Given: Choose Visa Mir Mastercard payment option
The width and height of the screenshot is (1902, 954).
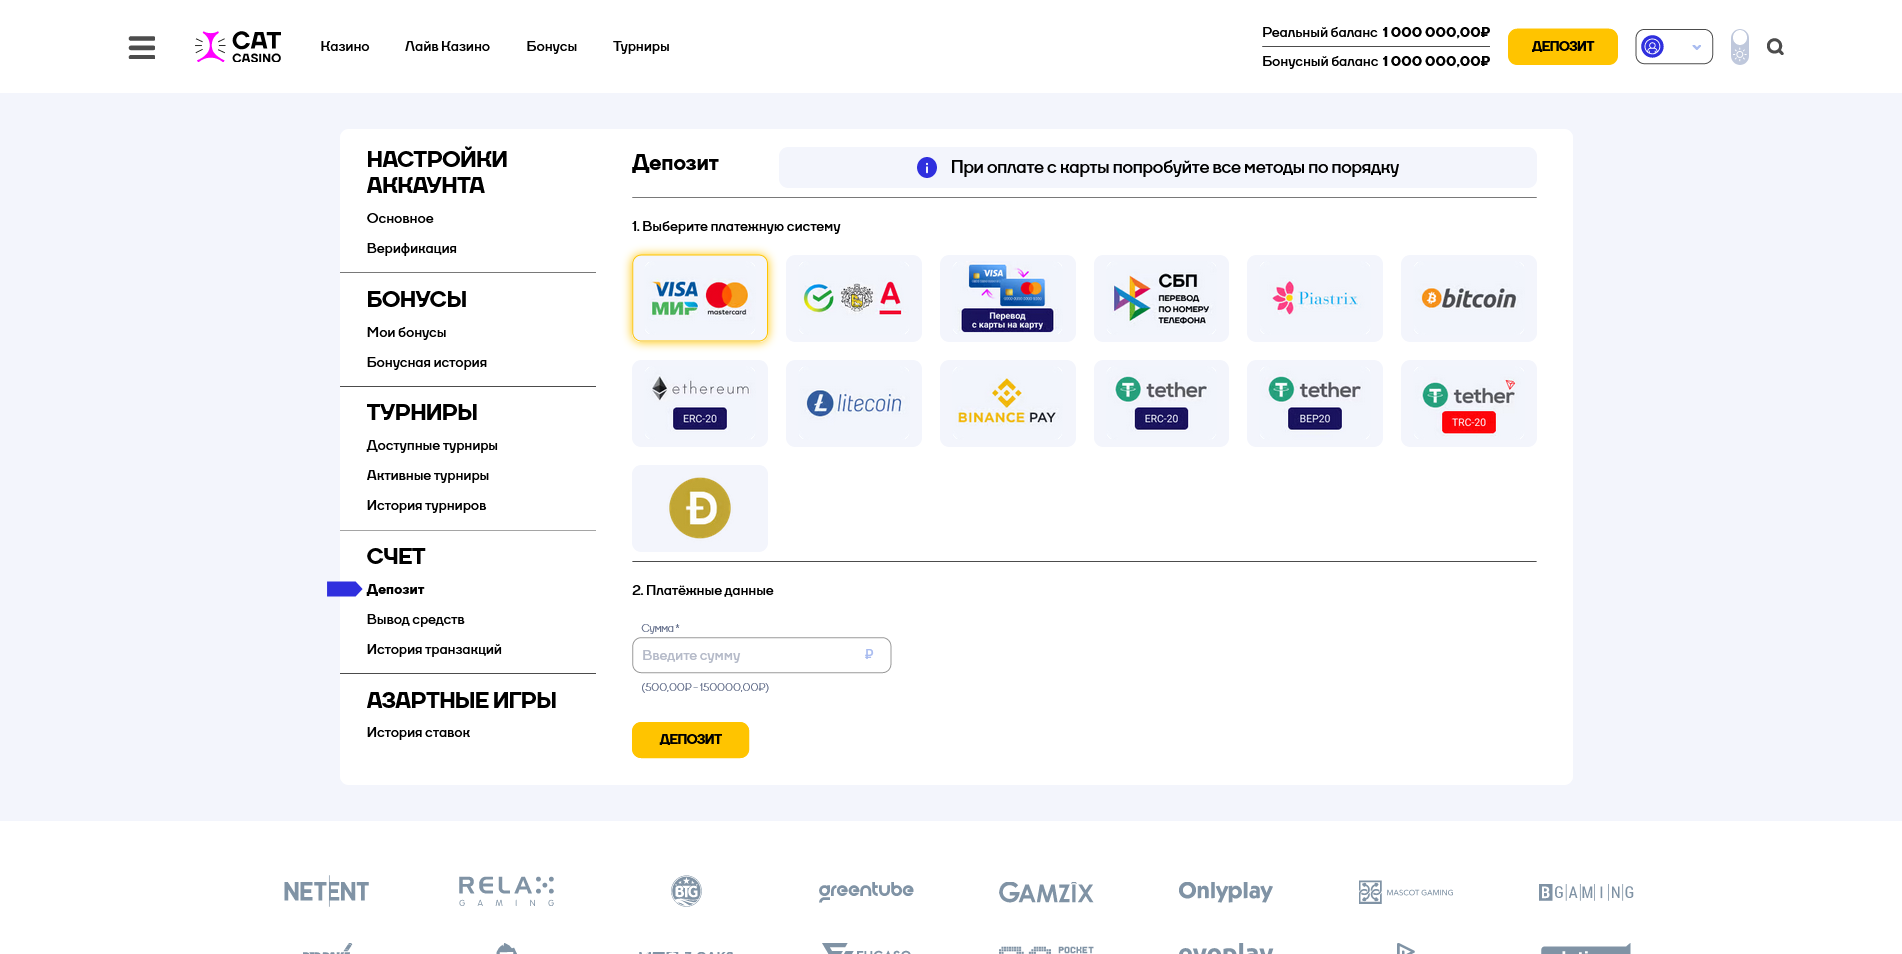Looking at the screenshot, I should [700, 298].
